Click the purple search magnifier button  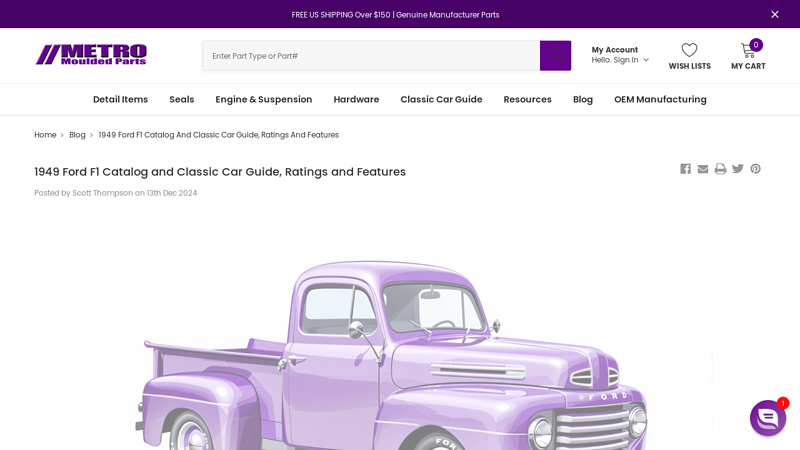click(555, 56)
